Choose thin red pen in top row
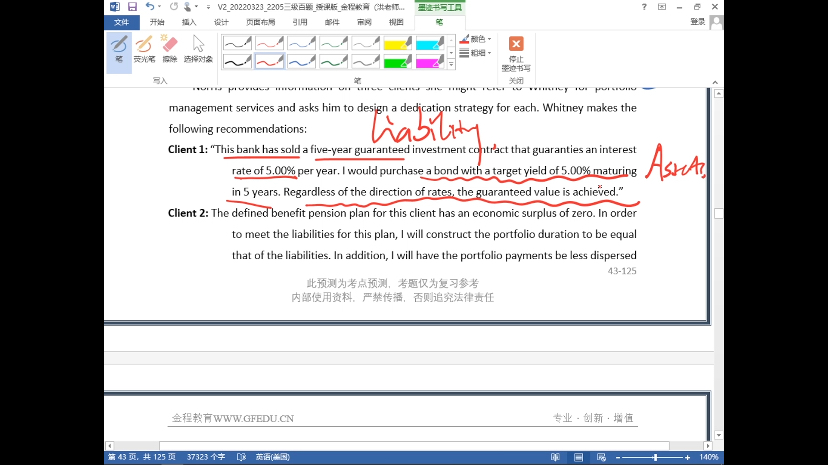The image size is (828, 465). tap(269, 43)
